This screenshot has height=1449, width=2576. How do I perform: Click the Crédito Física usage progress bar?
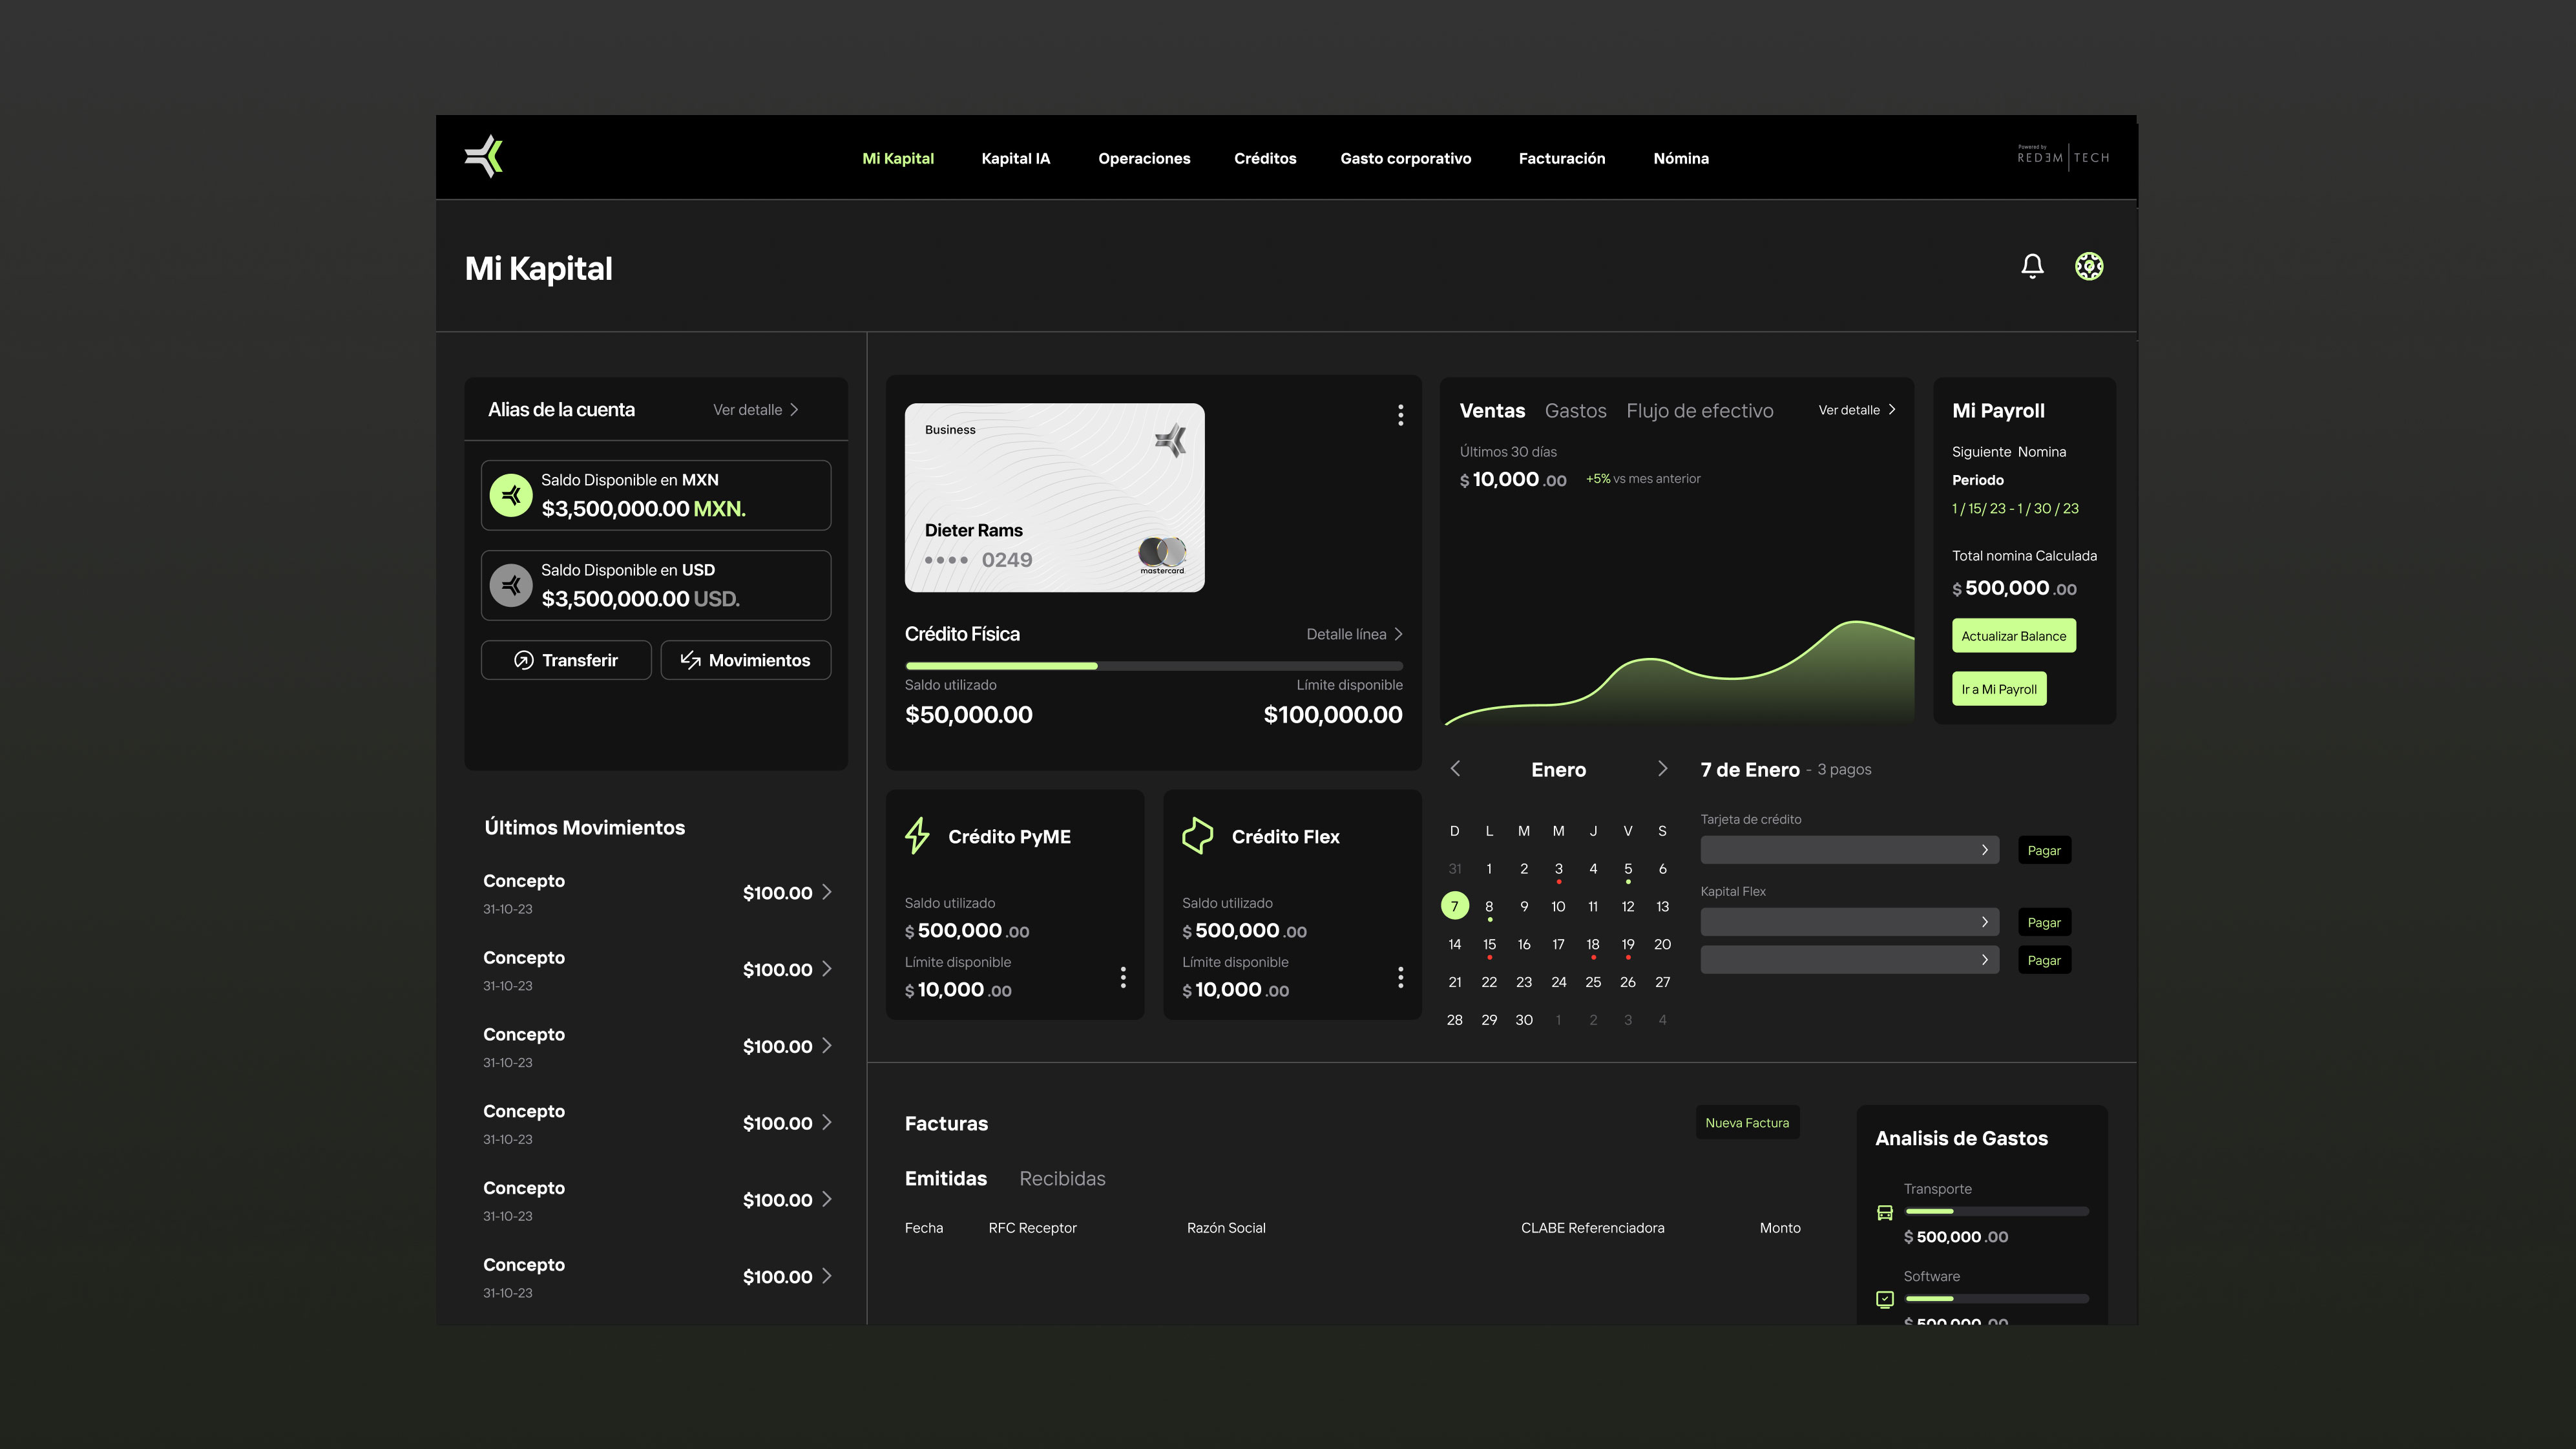(1153, 666)
